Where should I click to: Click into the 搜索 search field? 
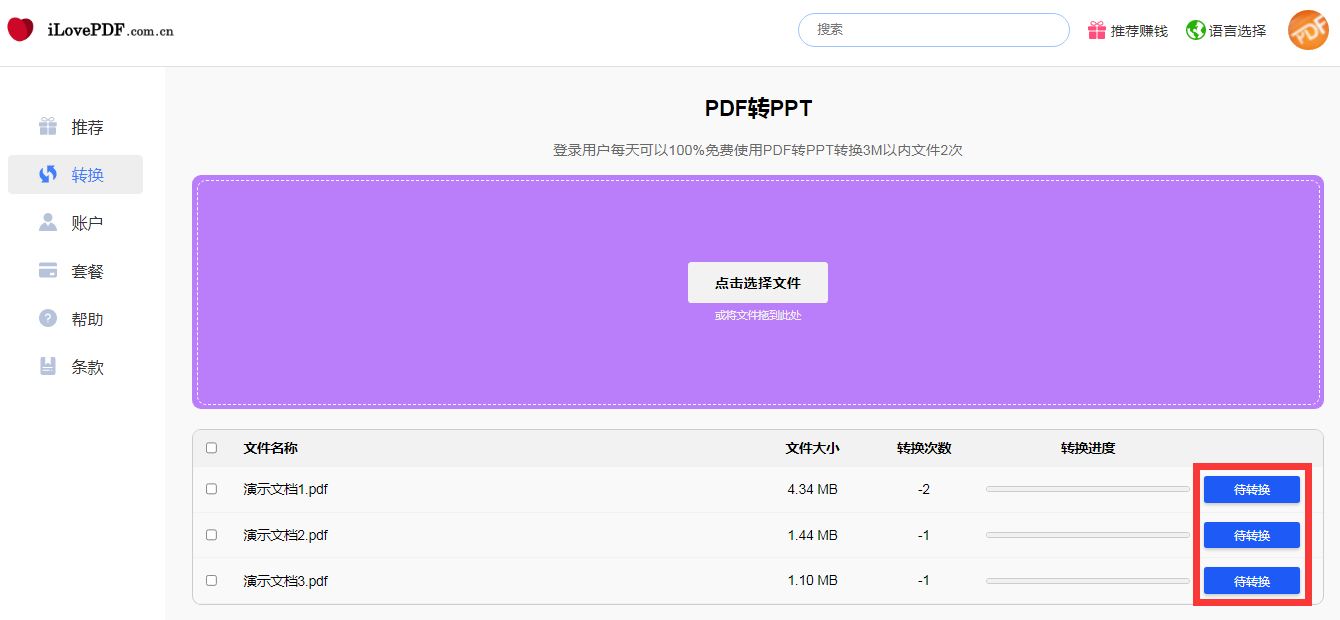933,30
